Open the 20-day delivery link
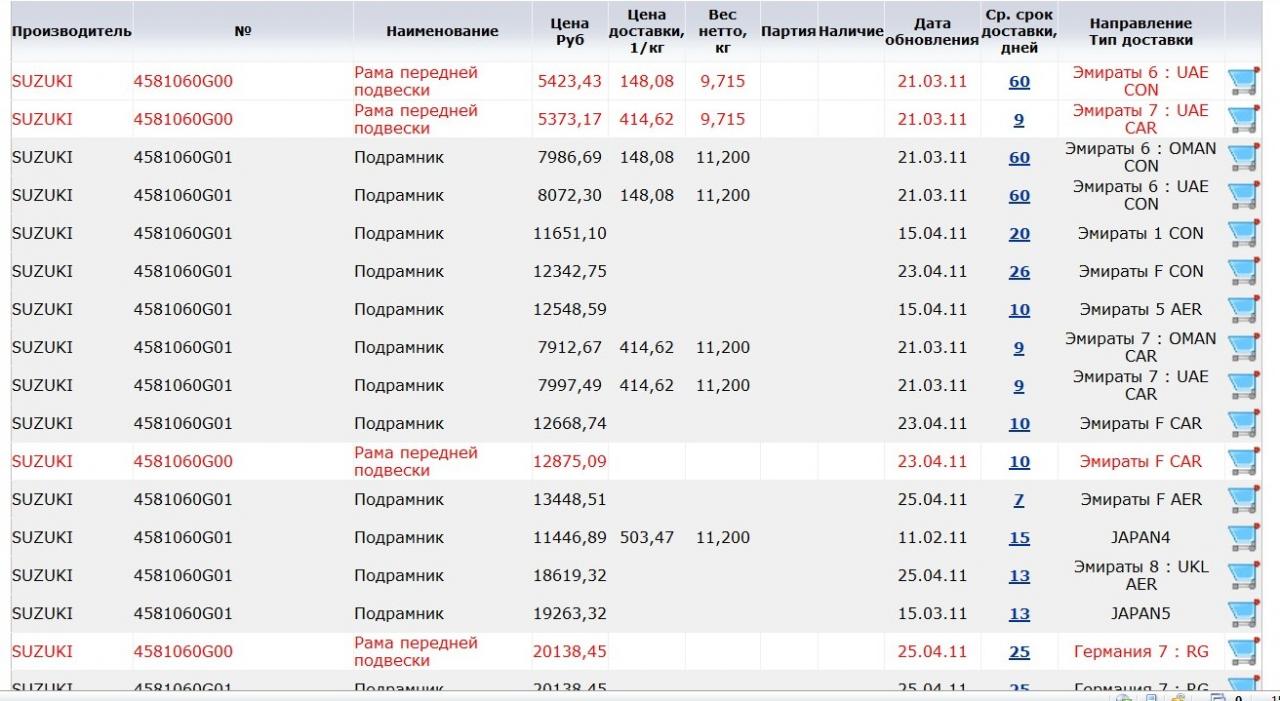Image resolution: width=1280 pixels, height=701 pixels. (1019, 234)
